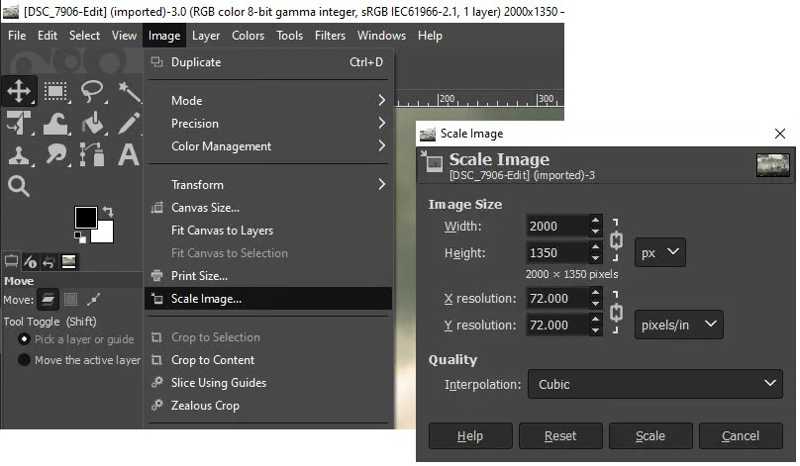Expand the Mode submenu
800x466 pixels.
coord(268,101)
